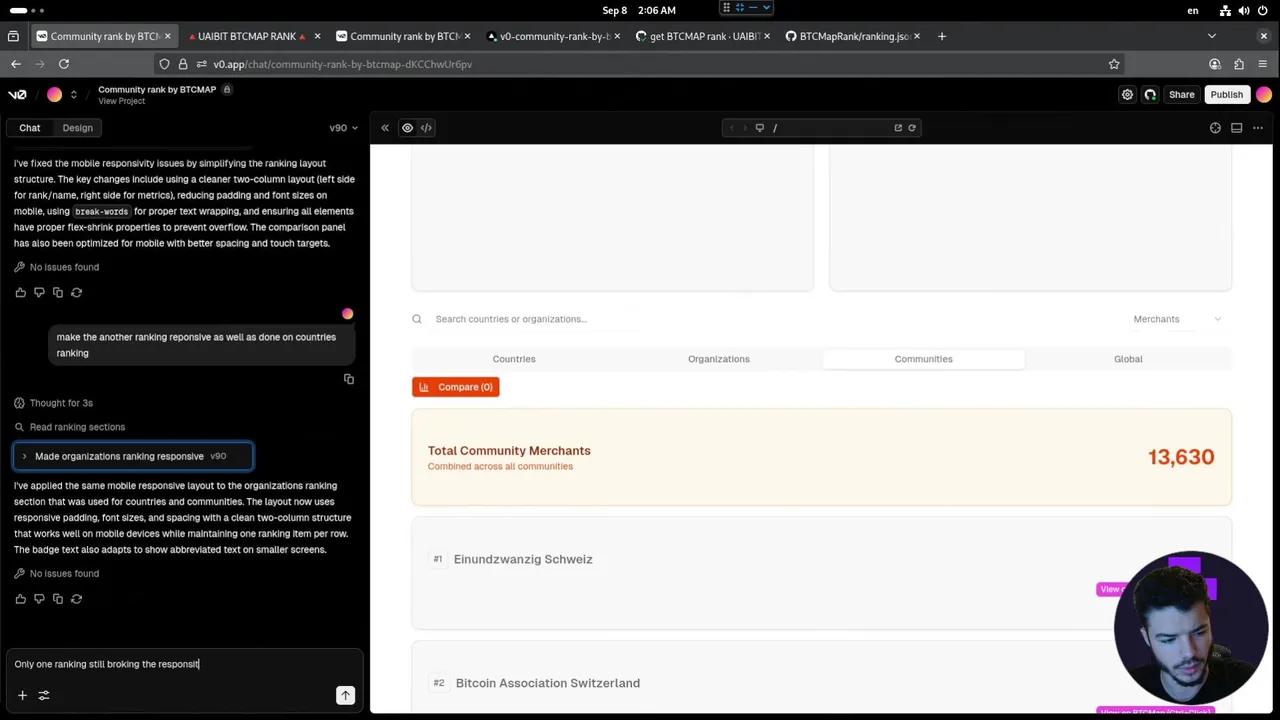Click the browser back button
Viewport: 1280px width, 720px height.
pos(16,64)
